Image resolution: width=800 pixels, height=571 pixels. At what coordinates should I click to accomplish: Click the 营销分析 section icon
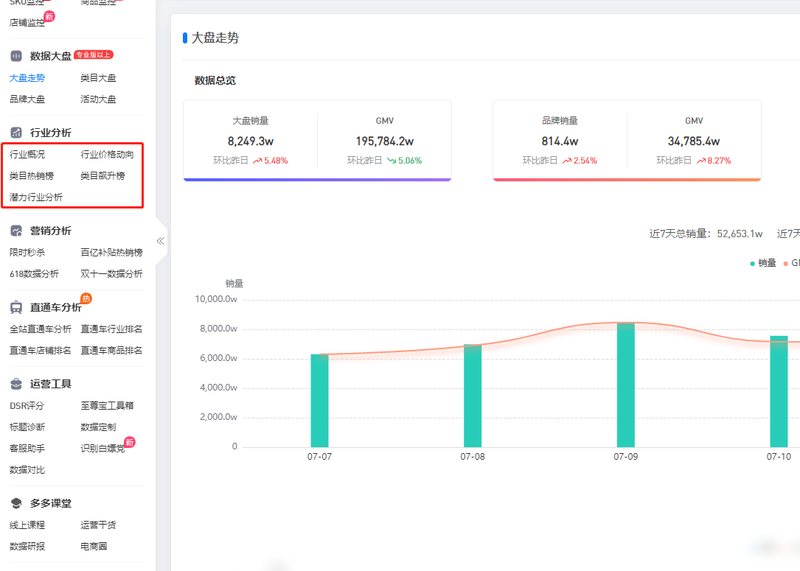click(x=16, y=231)
